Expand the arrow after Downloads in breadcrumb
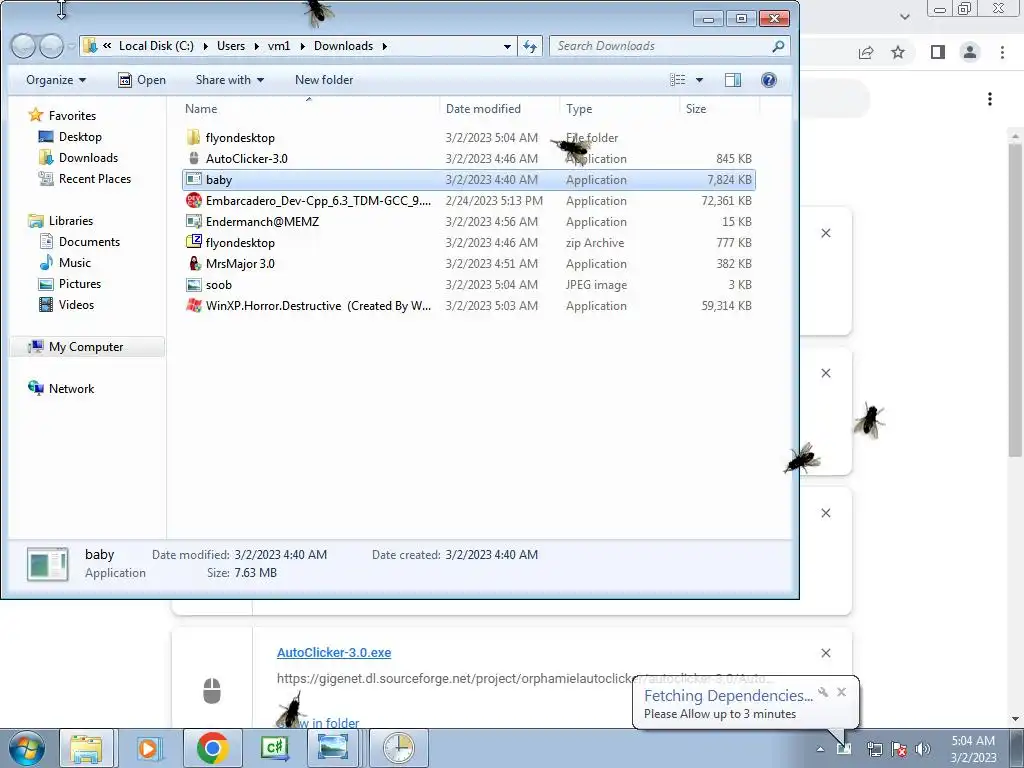The width and height of the screenshot is (1024, 768). point(384,46)
